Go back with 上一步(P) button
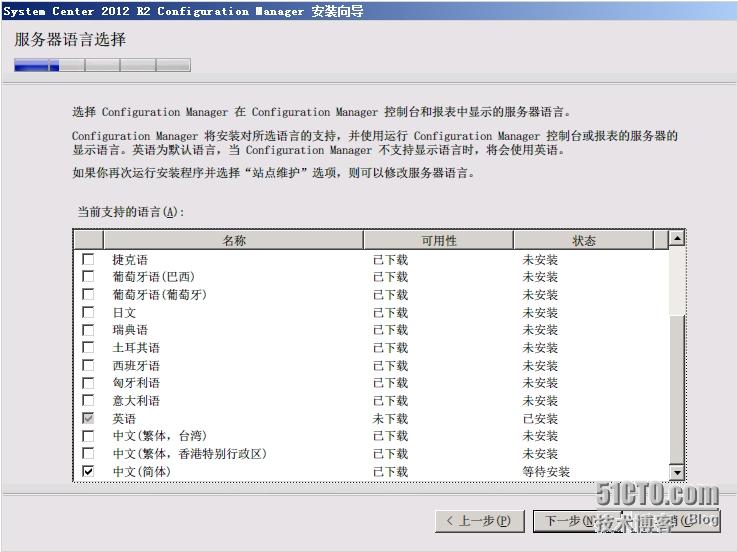The height and width of the screenshot is (552, 738). [x=480, y=521]
